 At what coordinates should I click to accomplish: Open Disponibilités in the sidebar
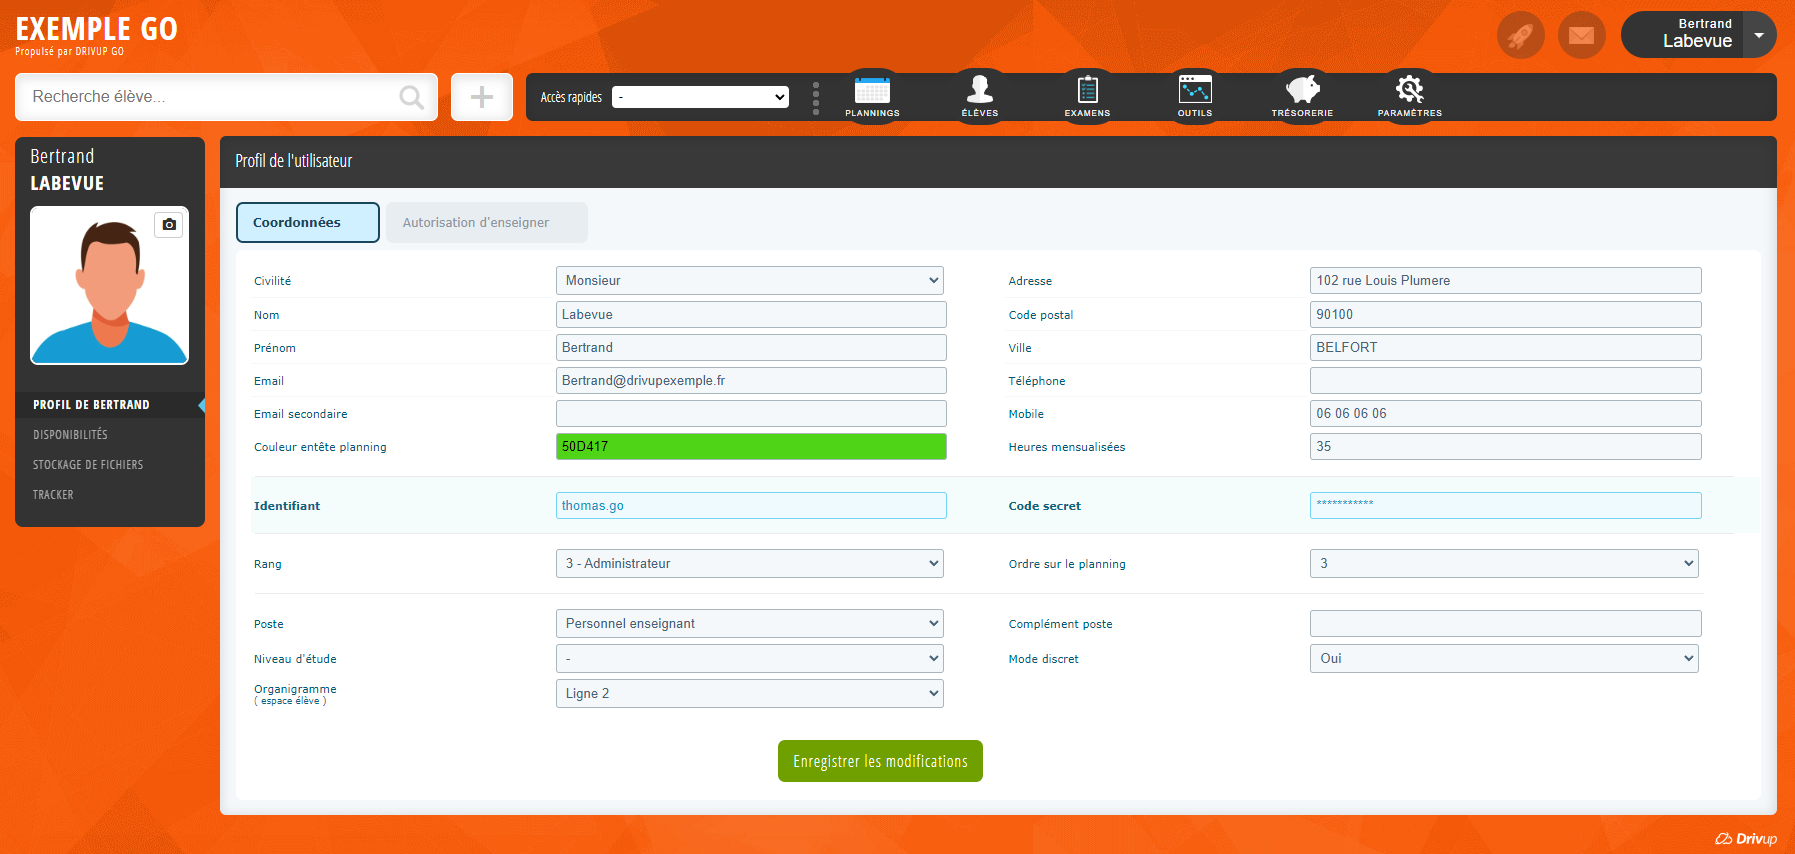pyautogui.click(x=70, y=435)
